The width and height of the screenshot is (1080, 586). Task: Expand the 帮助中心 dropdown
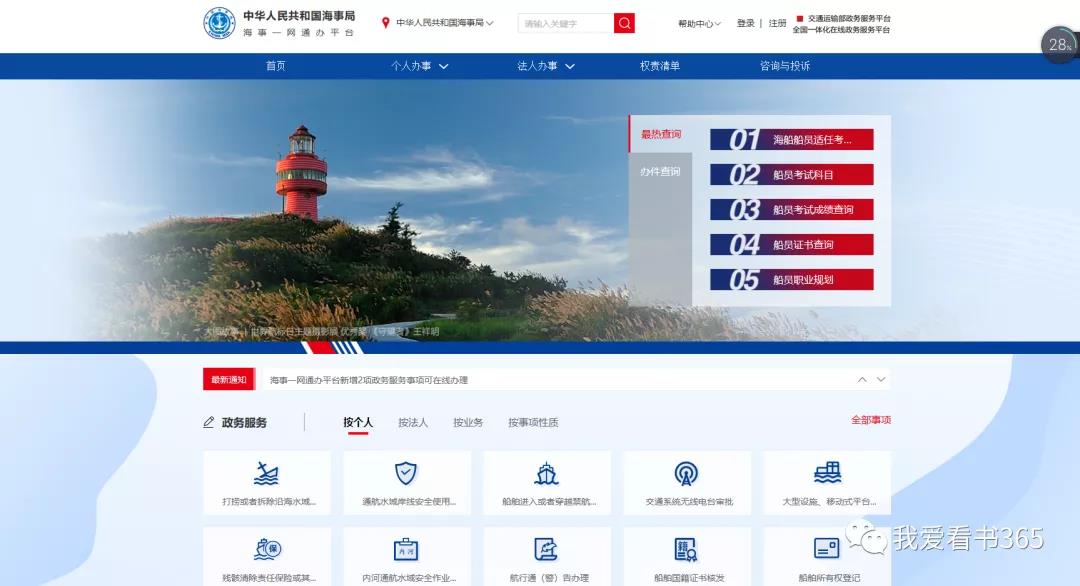[x=699, y=23]
